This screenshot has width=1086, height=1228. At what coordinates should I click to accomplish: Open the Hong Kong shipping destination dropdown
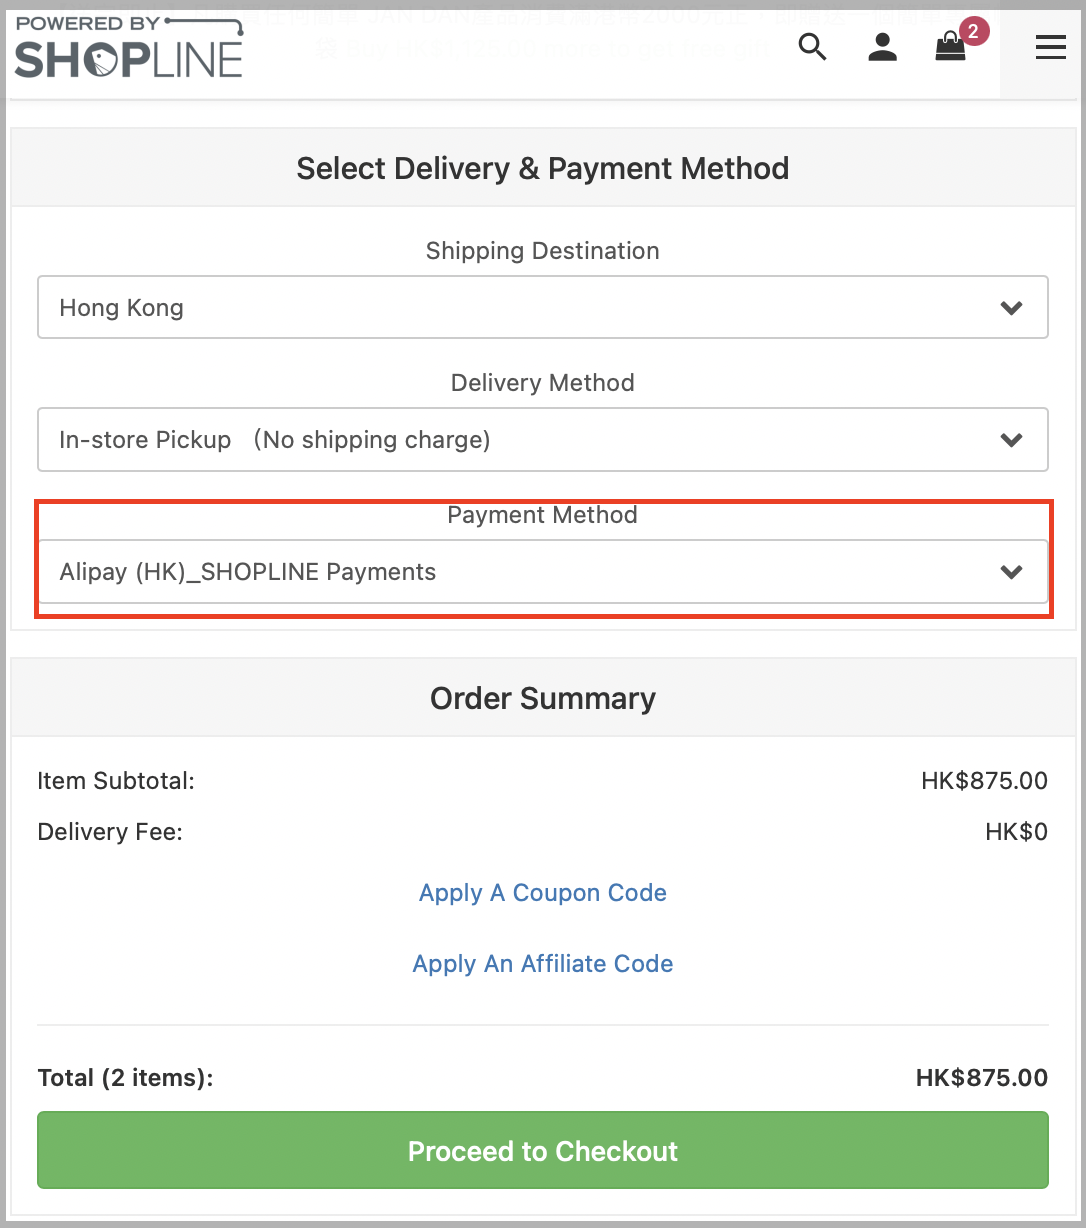543,307
